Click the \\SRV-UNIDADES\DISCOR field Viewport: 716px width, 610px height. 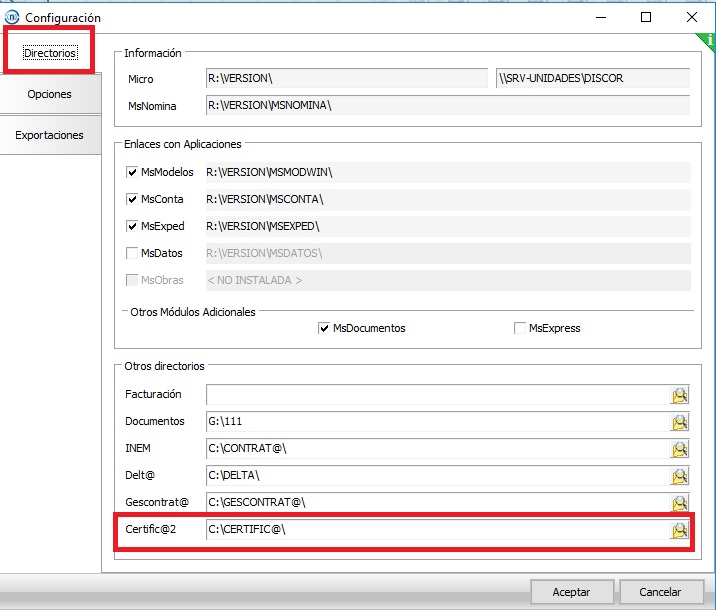point(593,78)
